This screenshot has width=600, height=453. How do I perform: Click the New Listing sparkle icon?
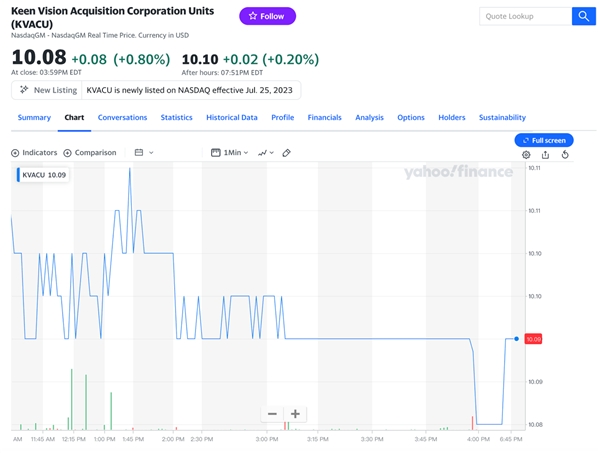pos(24,90)
